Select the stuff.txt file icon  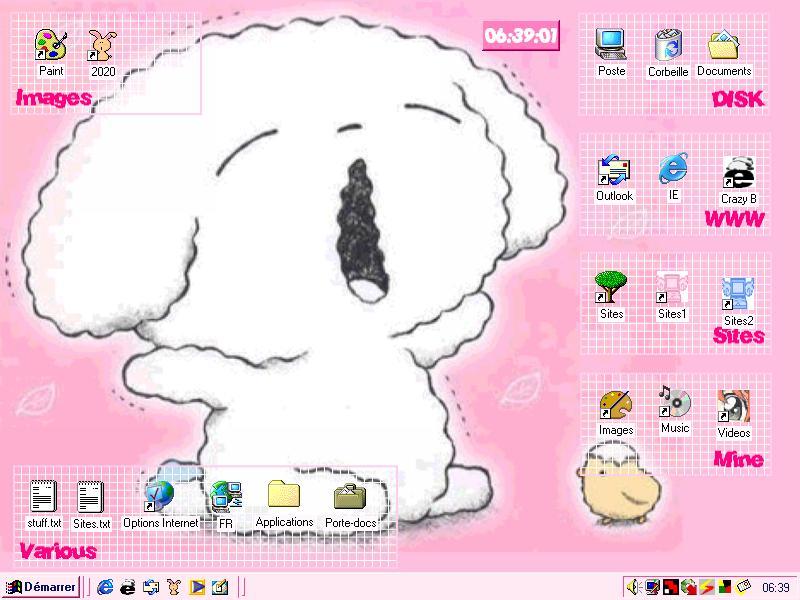[43, 496]
